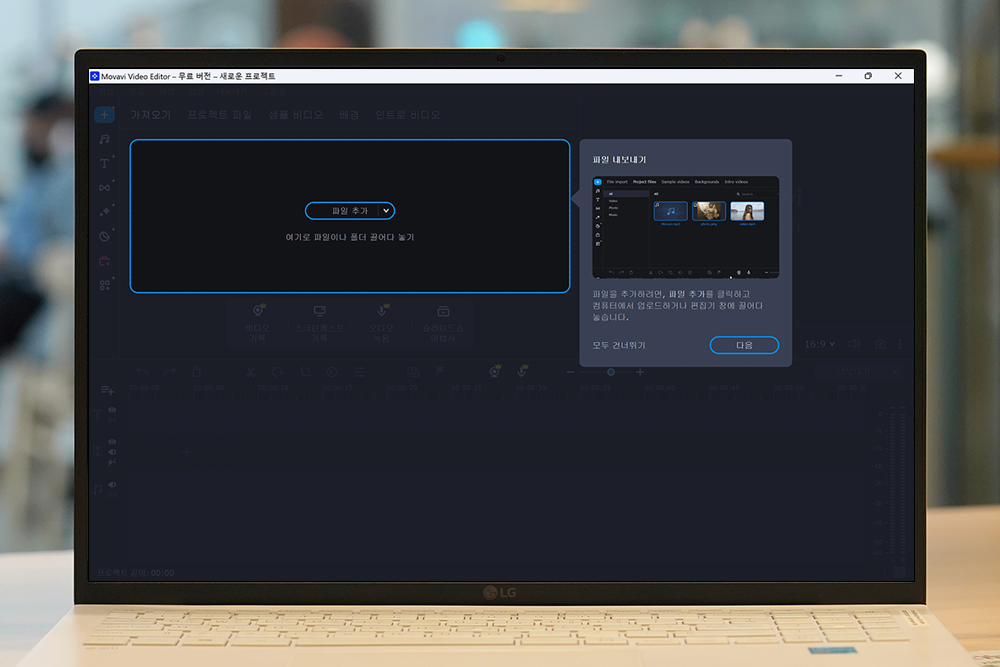Toggle the preview volume speaker icon
1000x667 pixels.
coord(854,344)
